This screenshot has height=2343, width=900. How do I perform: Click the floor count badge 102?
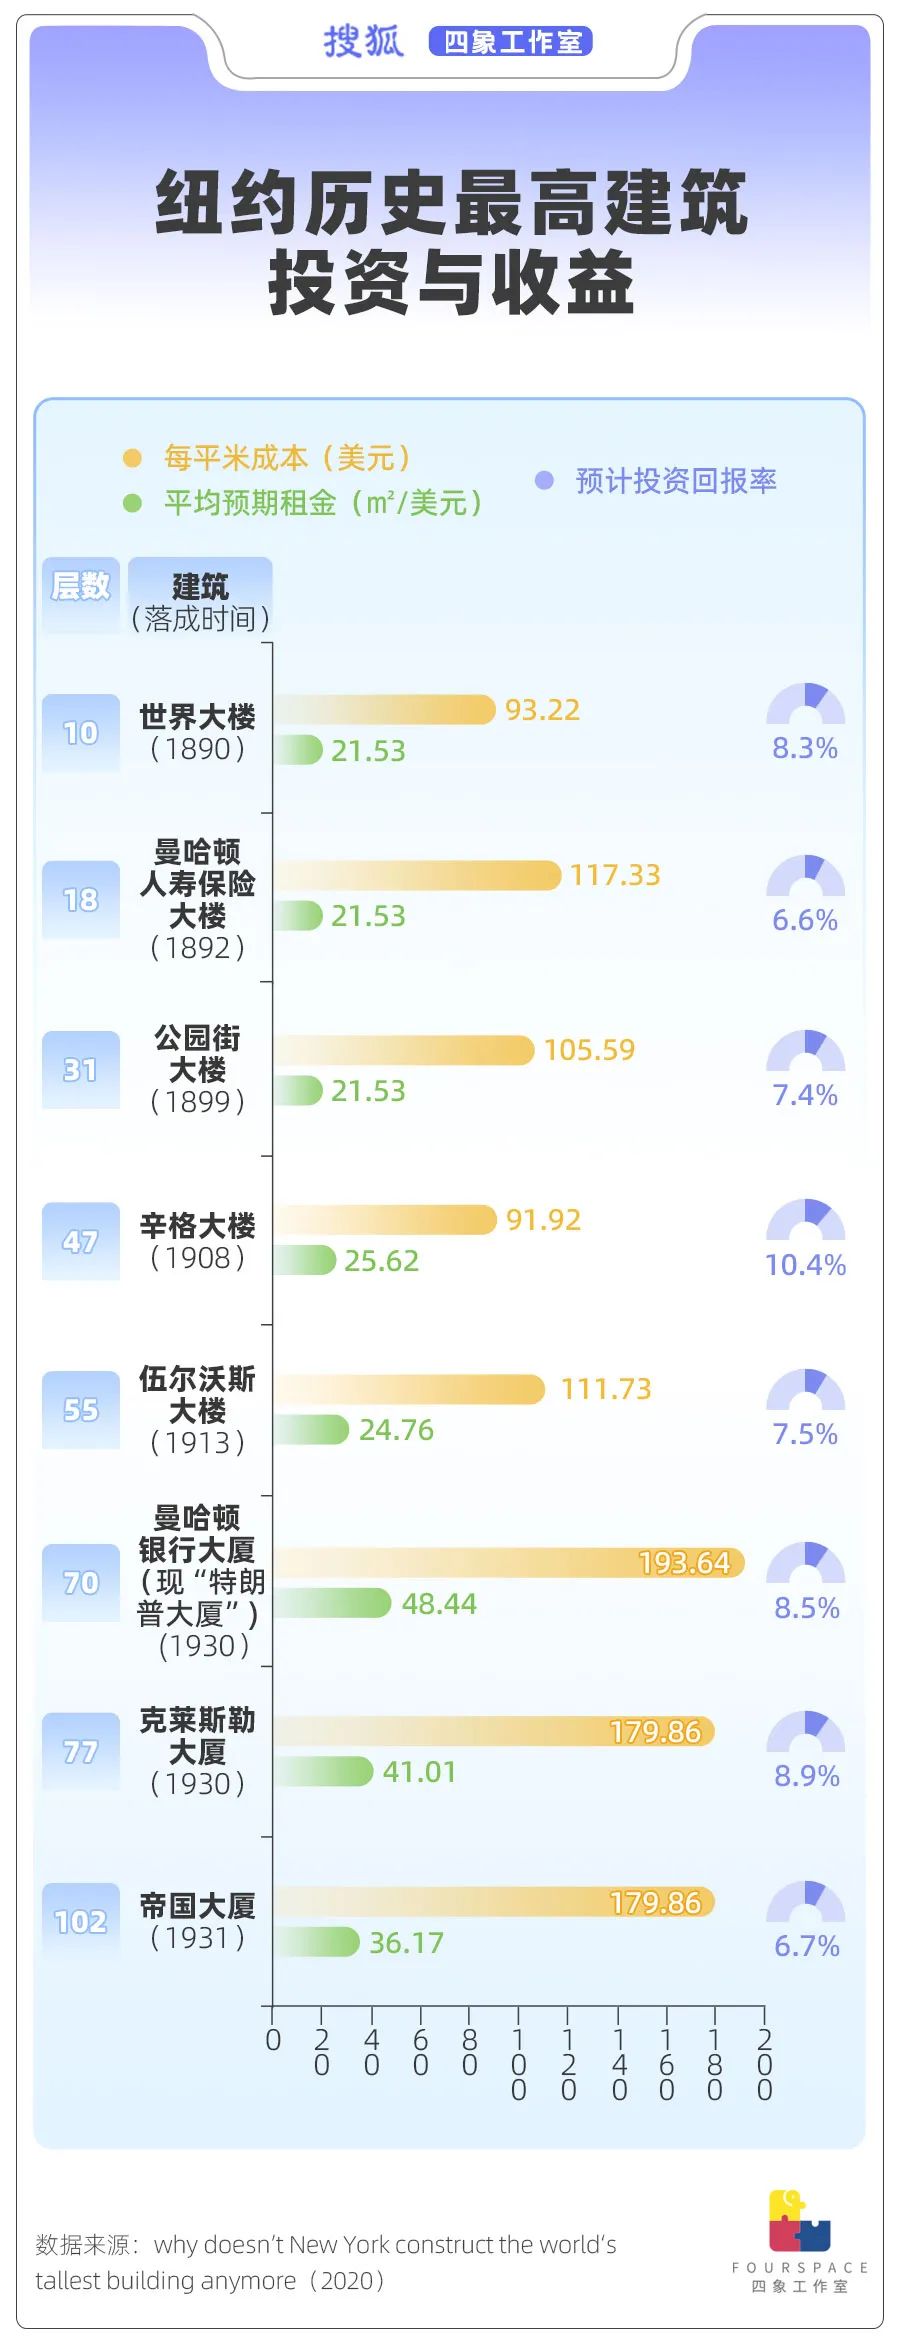pos(80,1922)
